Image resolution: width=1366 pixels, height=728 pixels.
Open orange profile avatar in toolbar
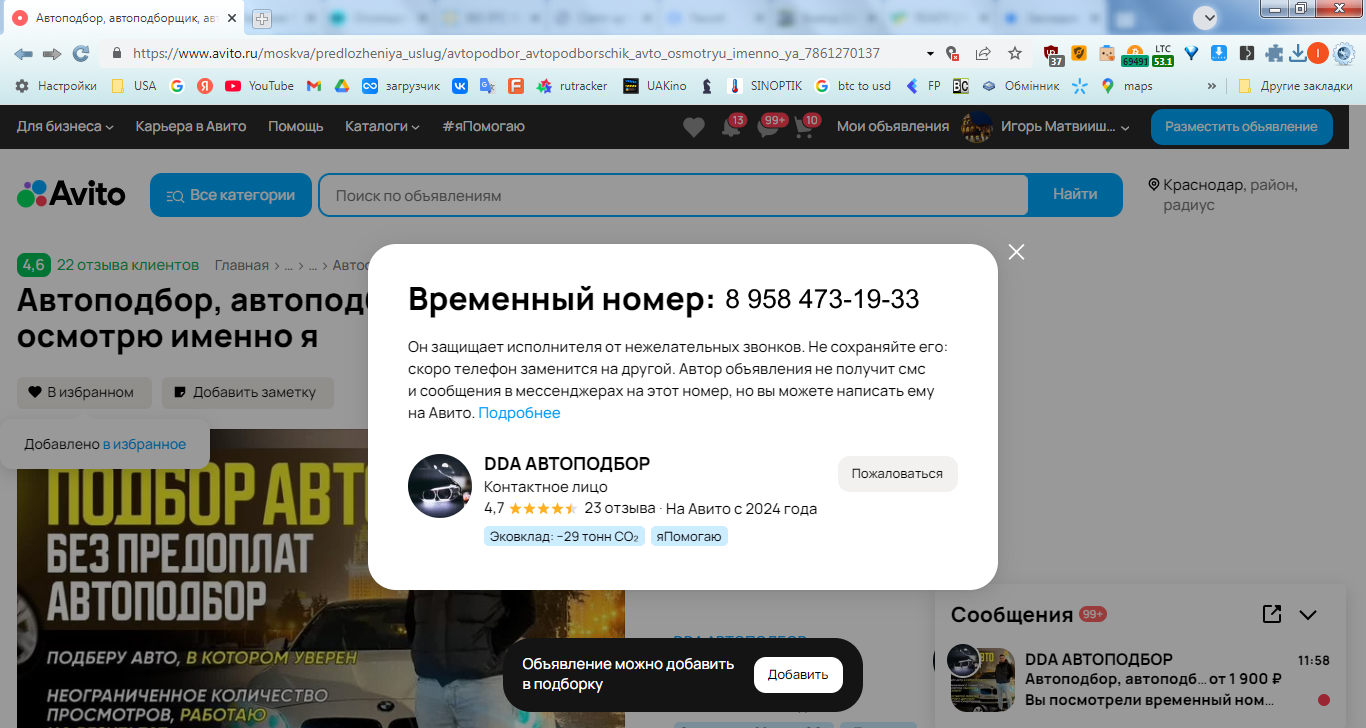pyautogui.click(x=1318, y=53)
